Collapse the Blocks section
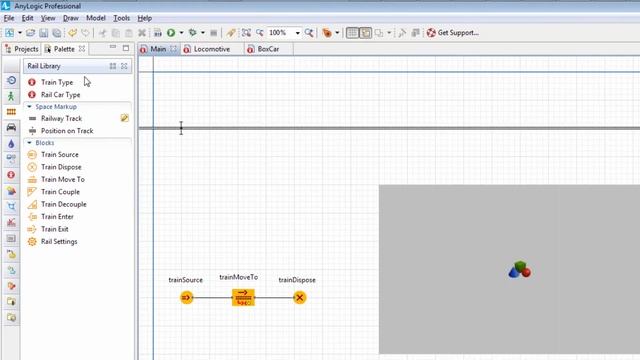The image size is (640, 360). [29, 143]
